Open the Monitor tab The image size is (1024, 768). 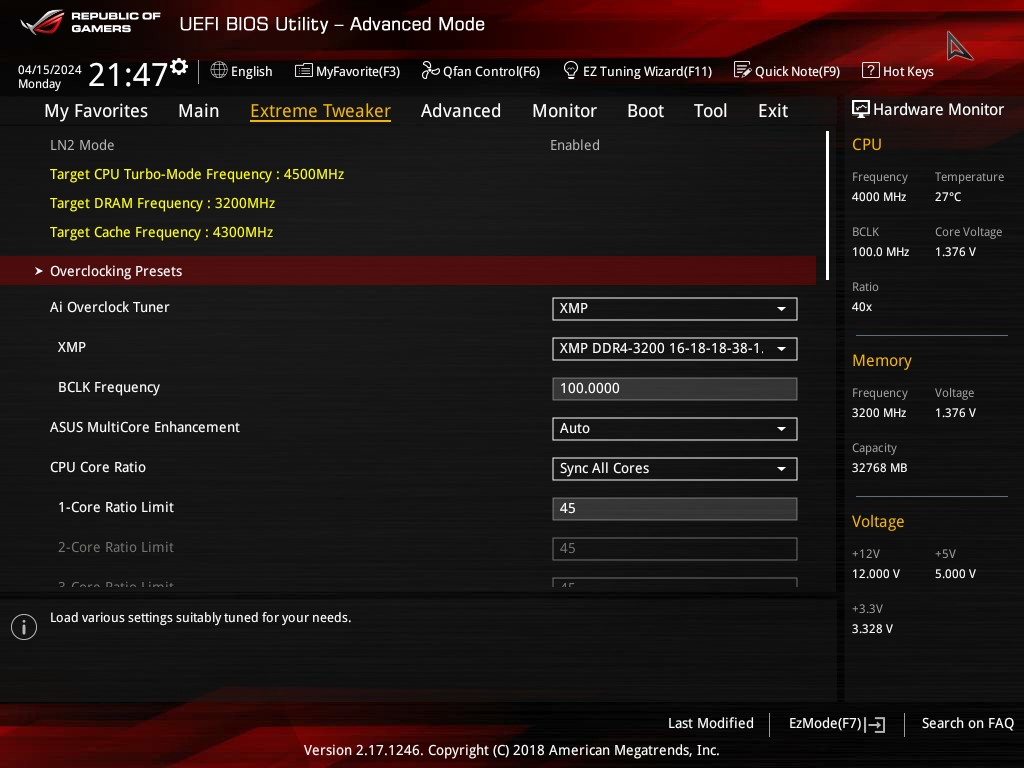click(x=564, y=111)
